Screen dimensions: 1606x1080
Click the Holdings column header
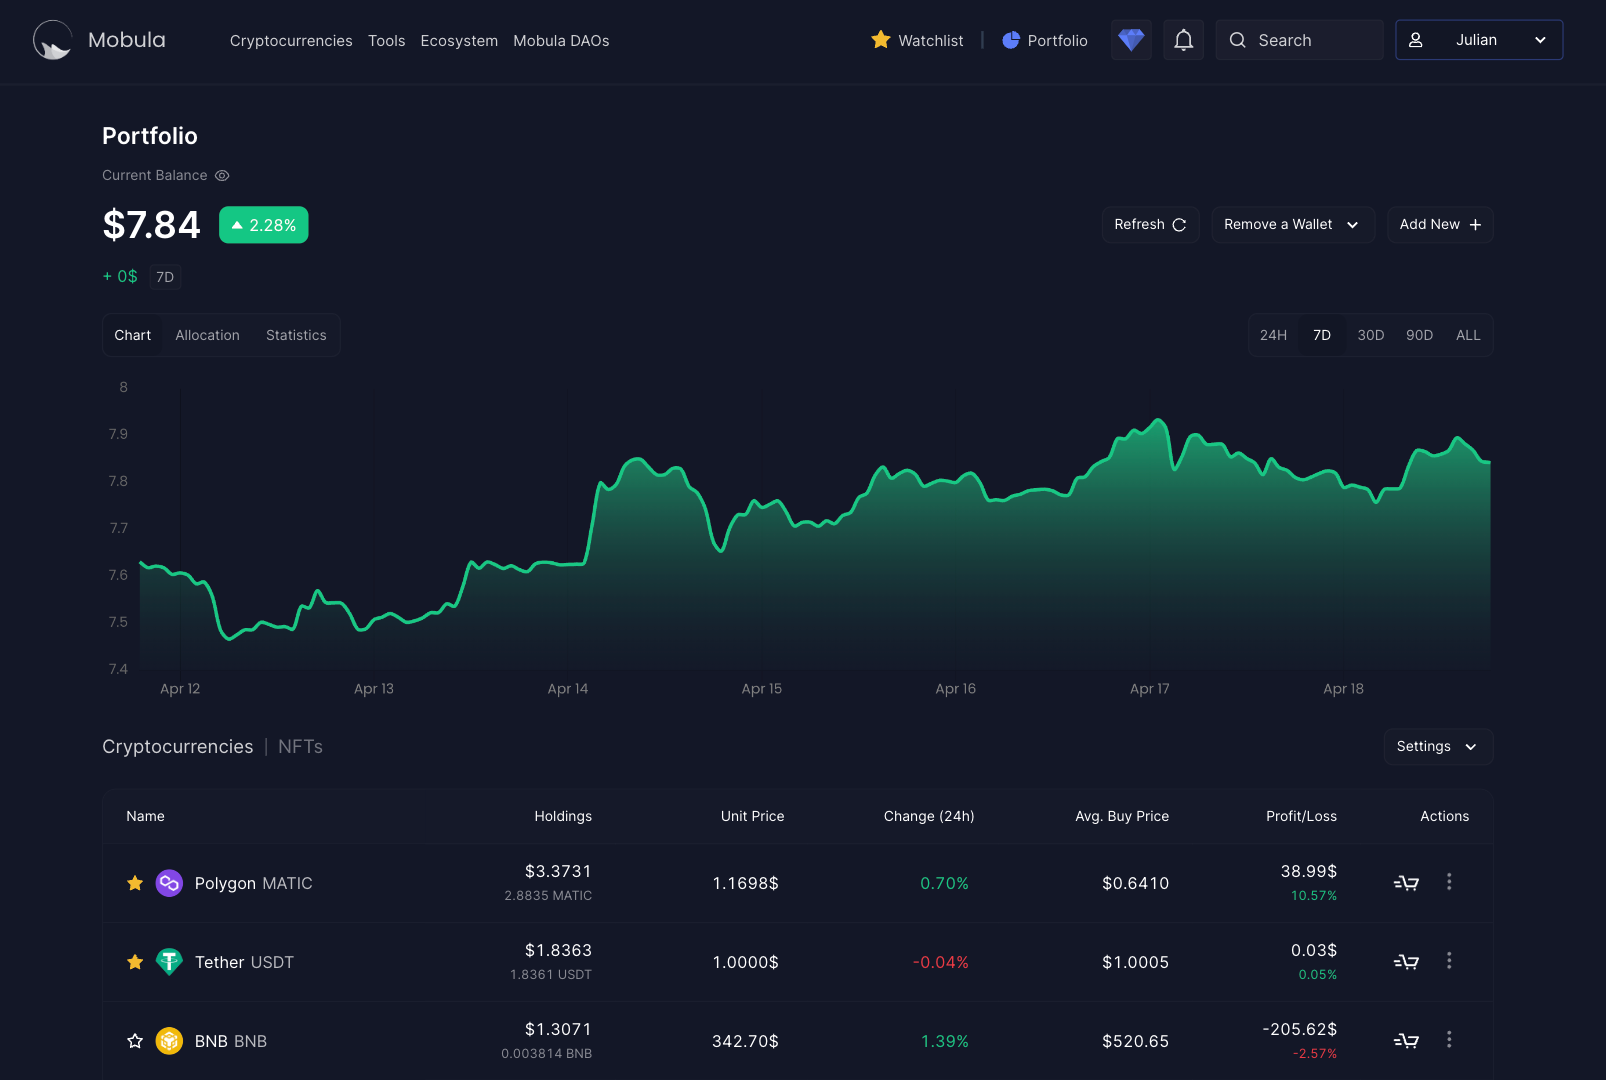coord(563,816)
